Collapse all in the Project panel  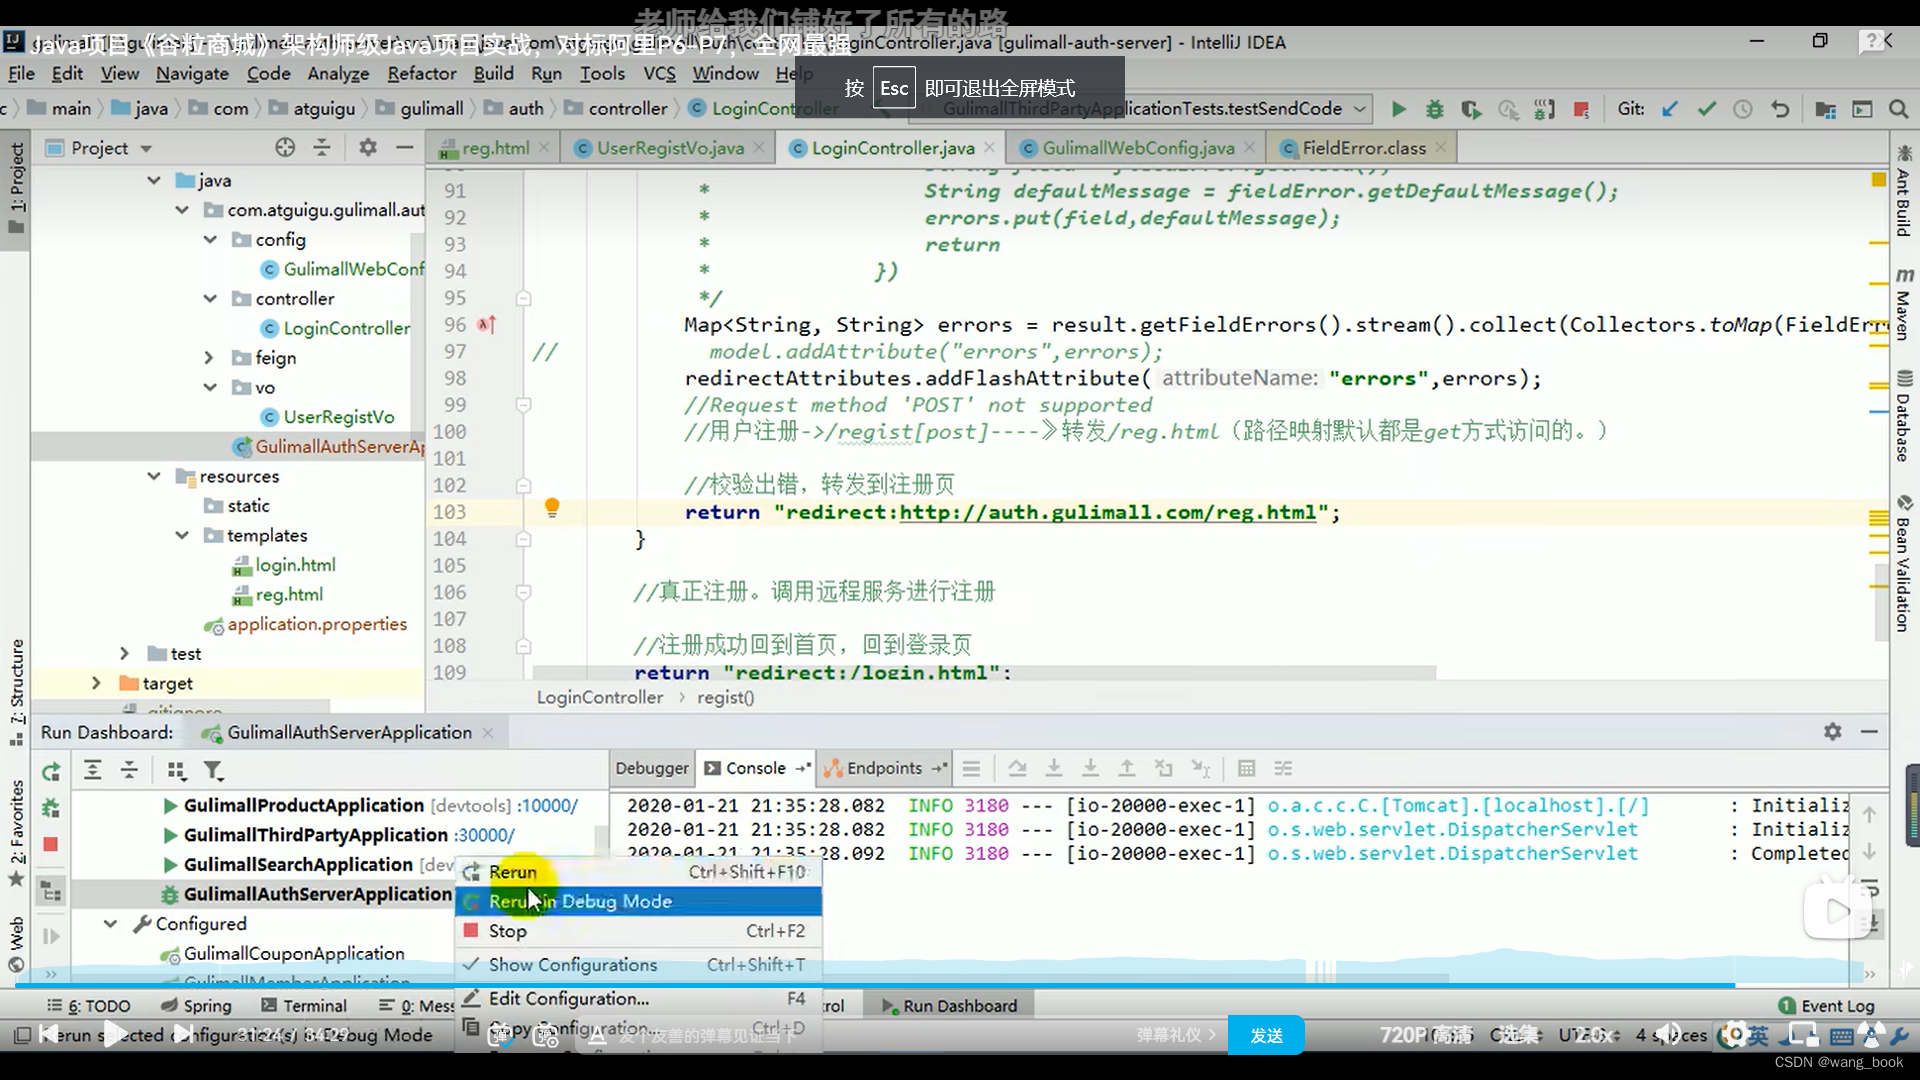(x=322, y=148)
